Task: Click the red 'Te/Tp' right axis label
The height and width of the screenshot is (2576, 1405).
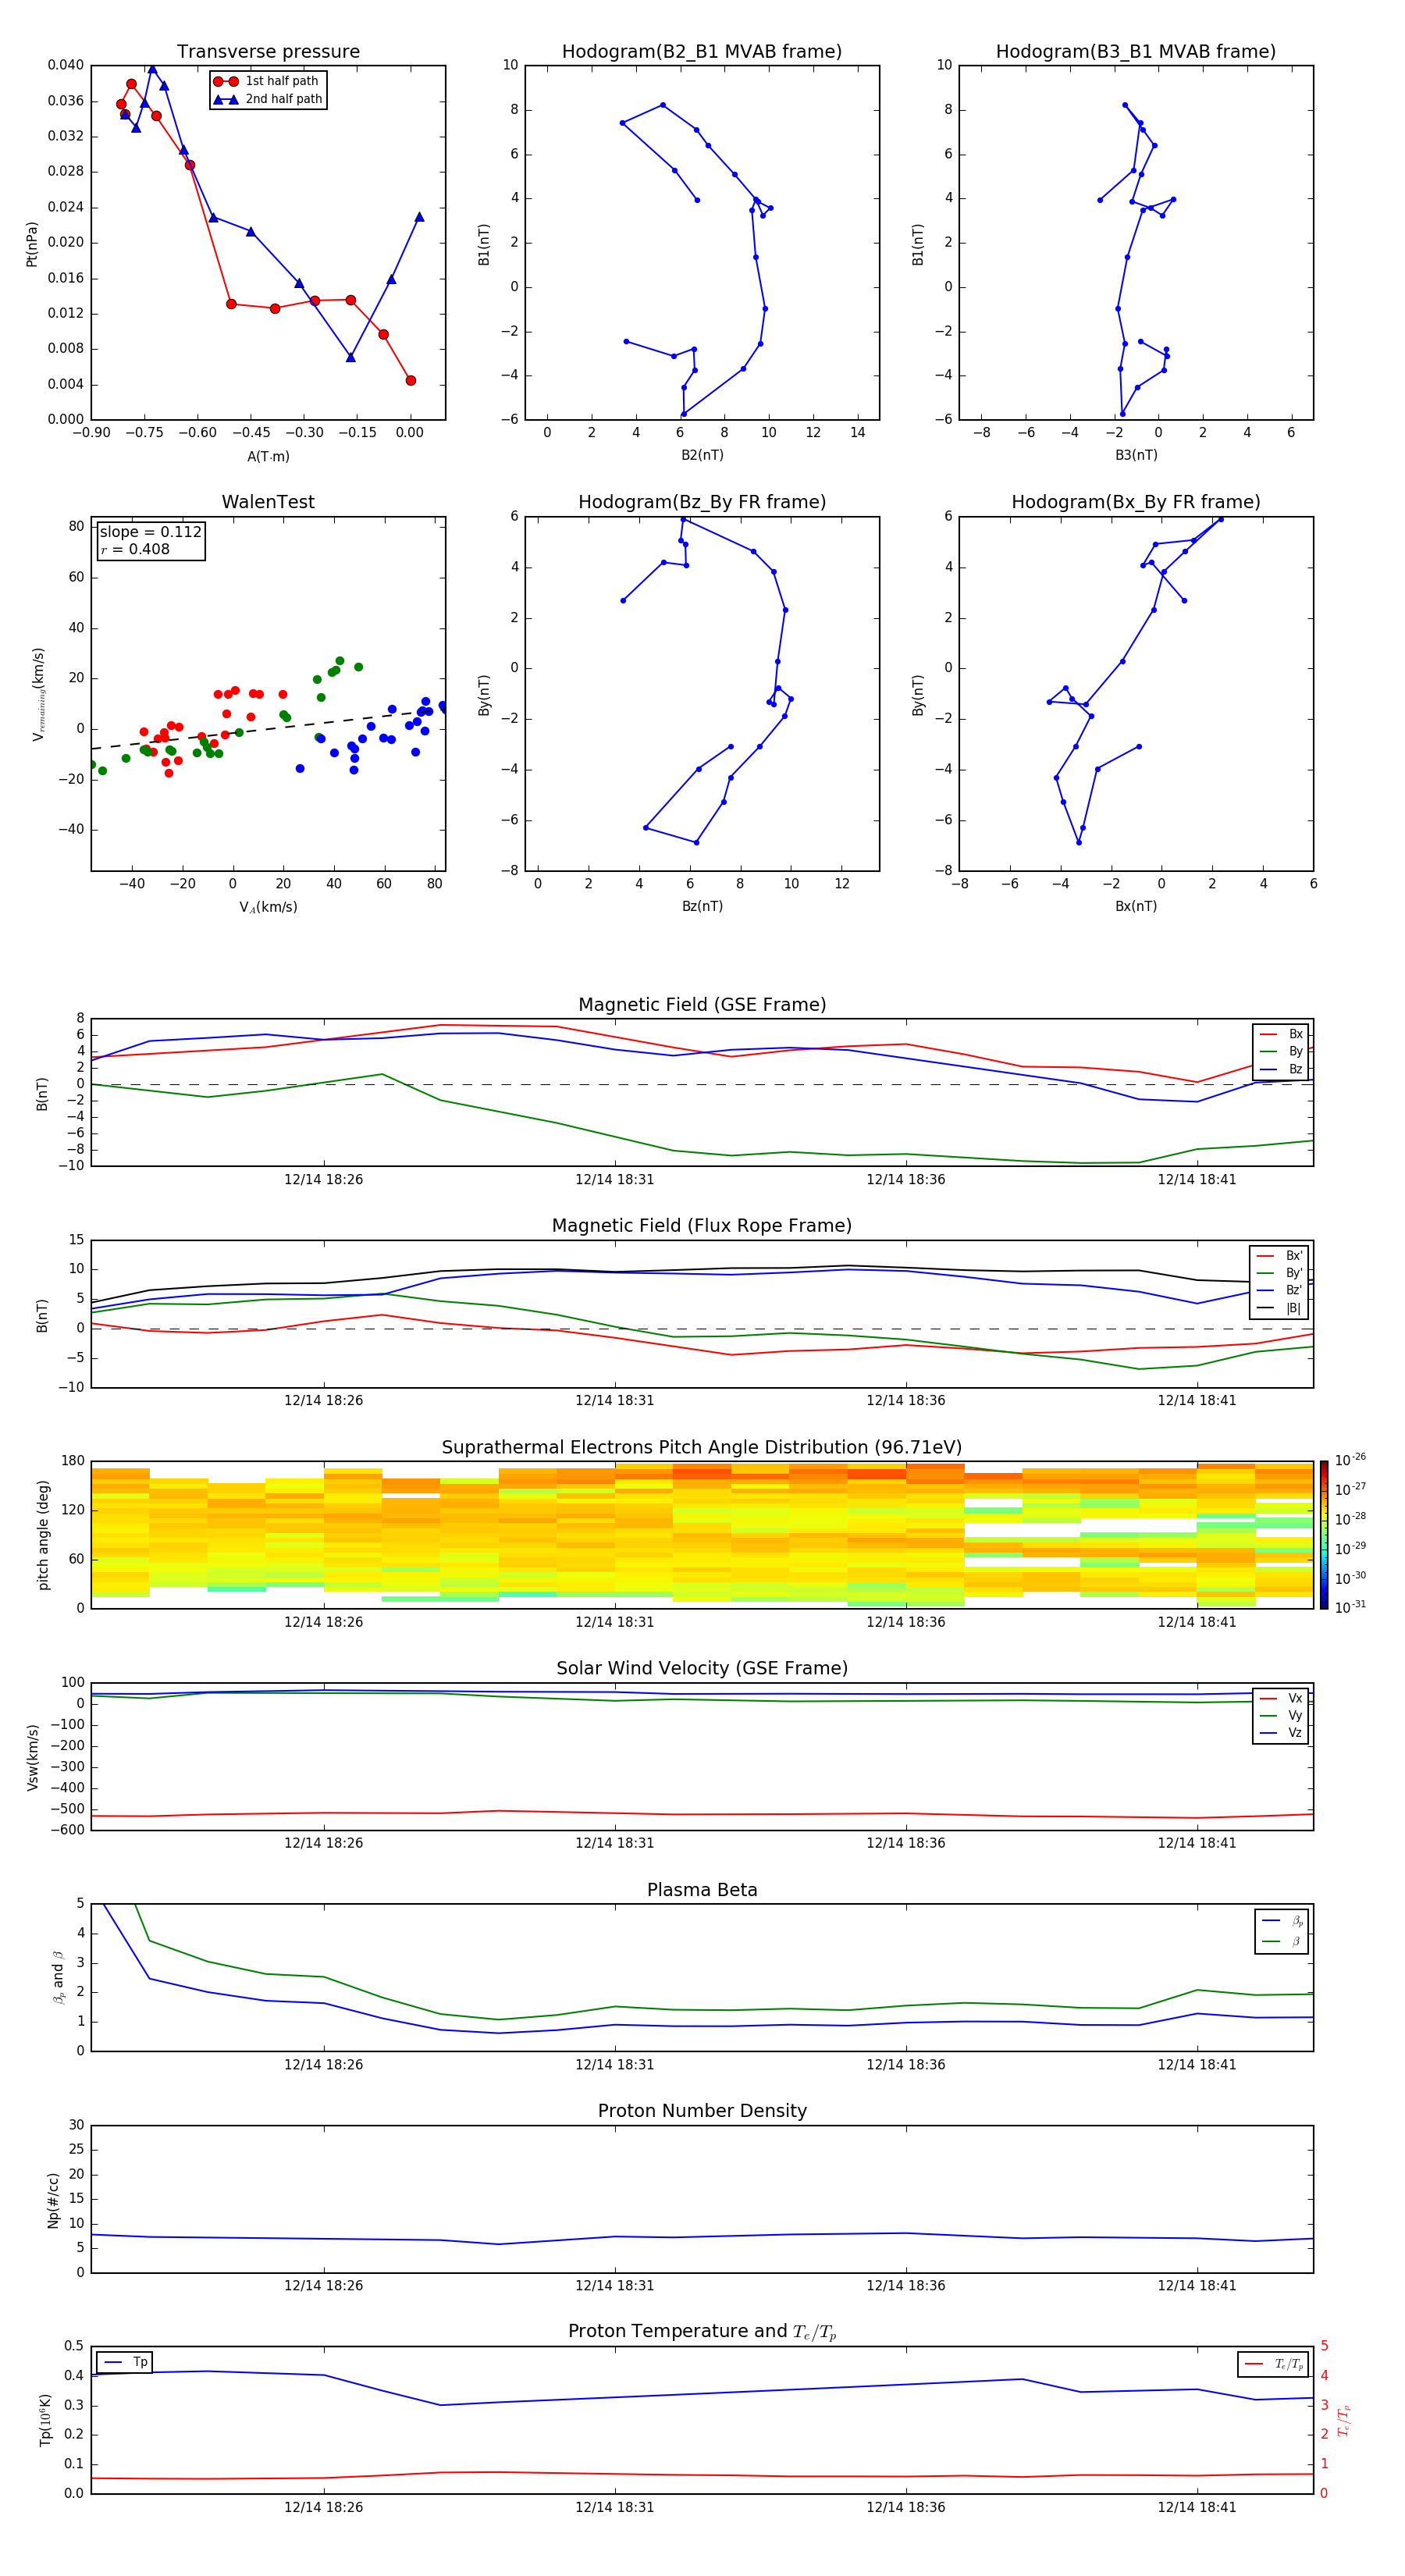Action: tap(1343, 2420)
